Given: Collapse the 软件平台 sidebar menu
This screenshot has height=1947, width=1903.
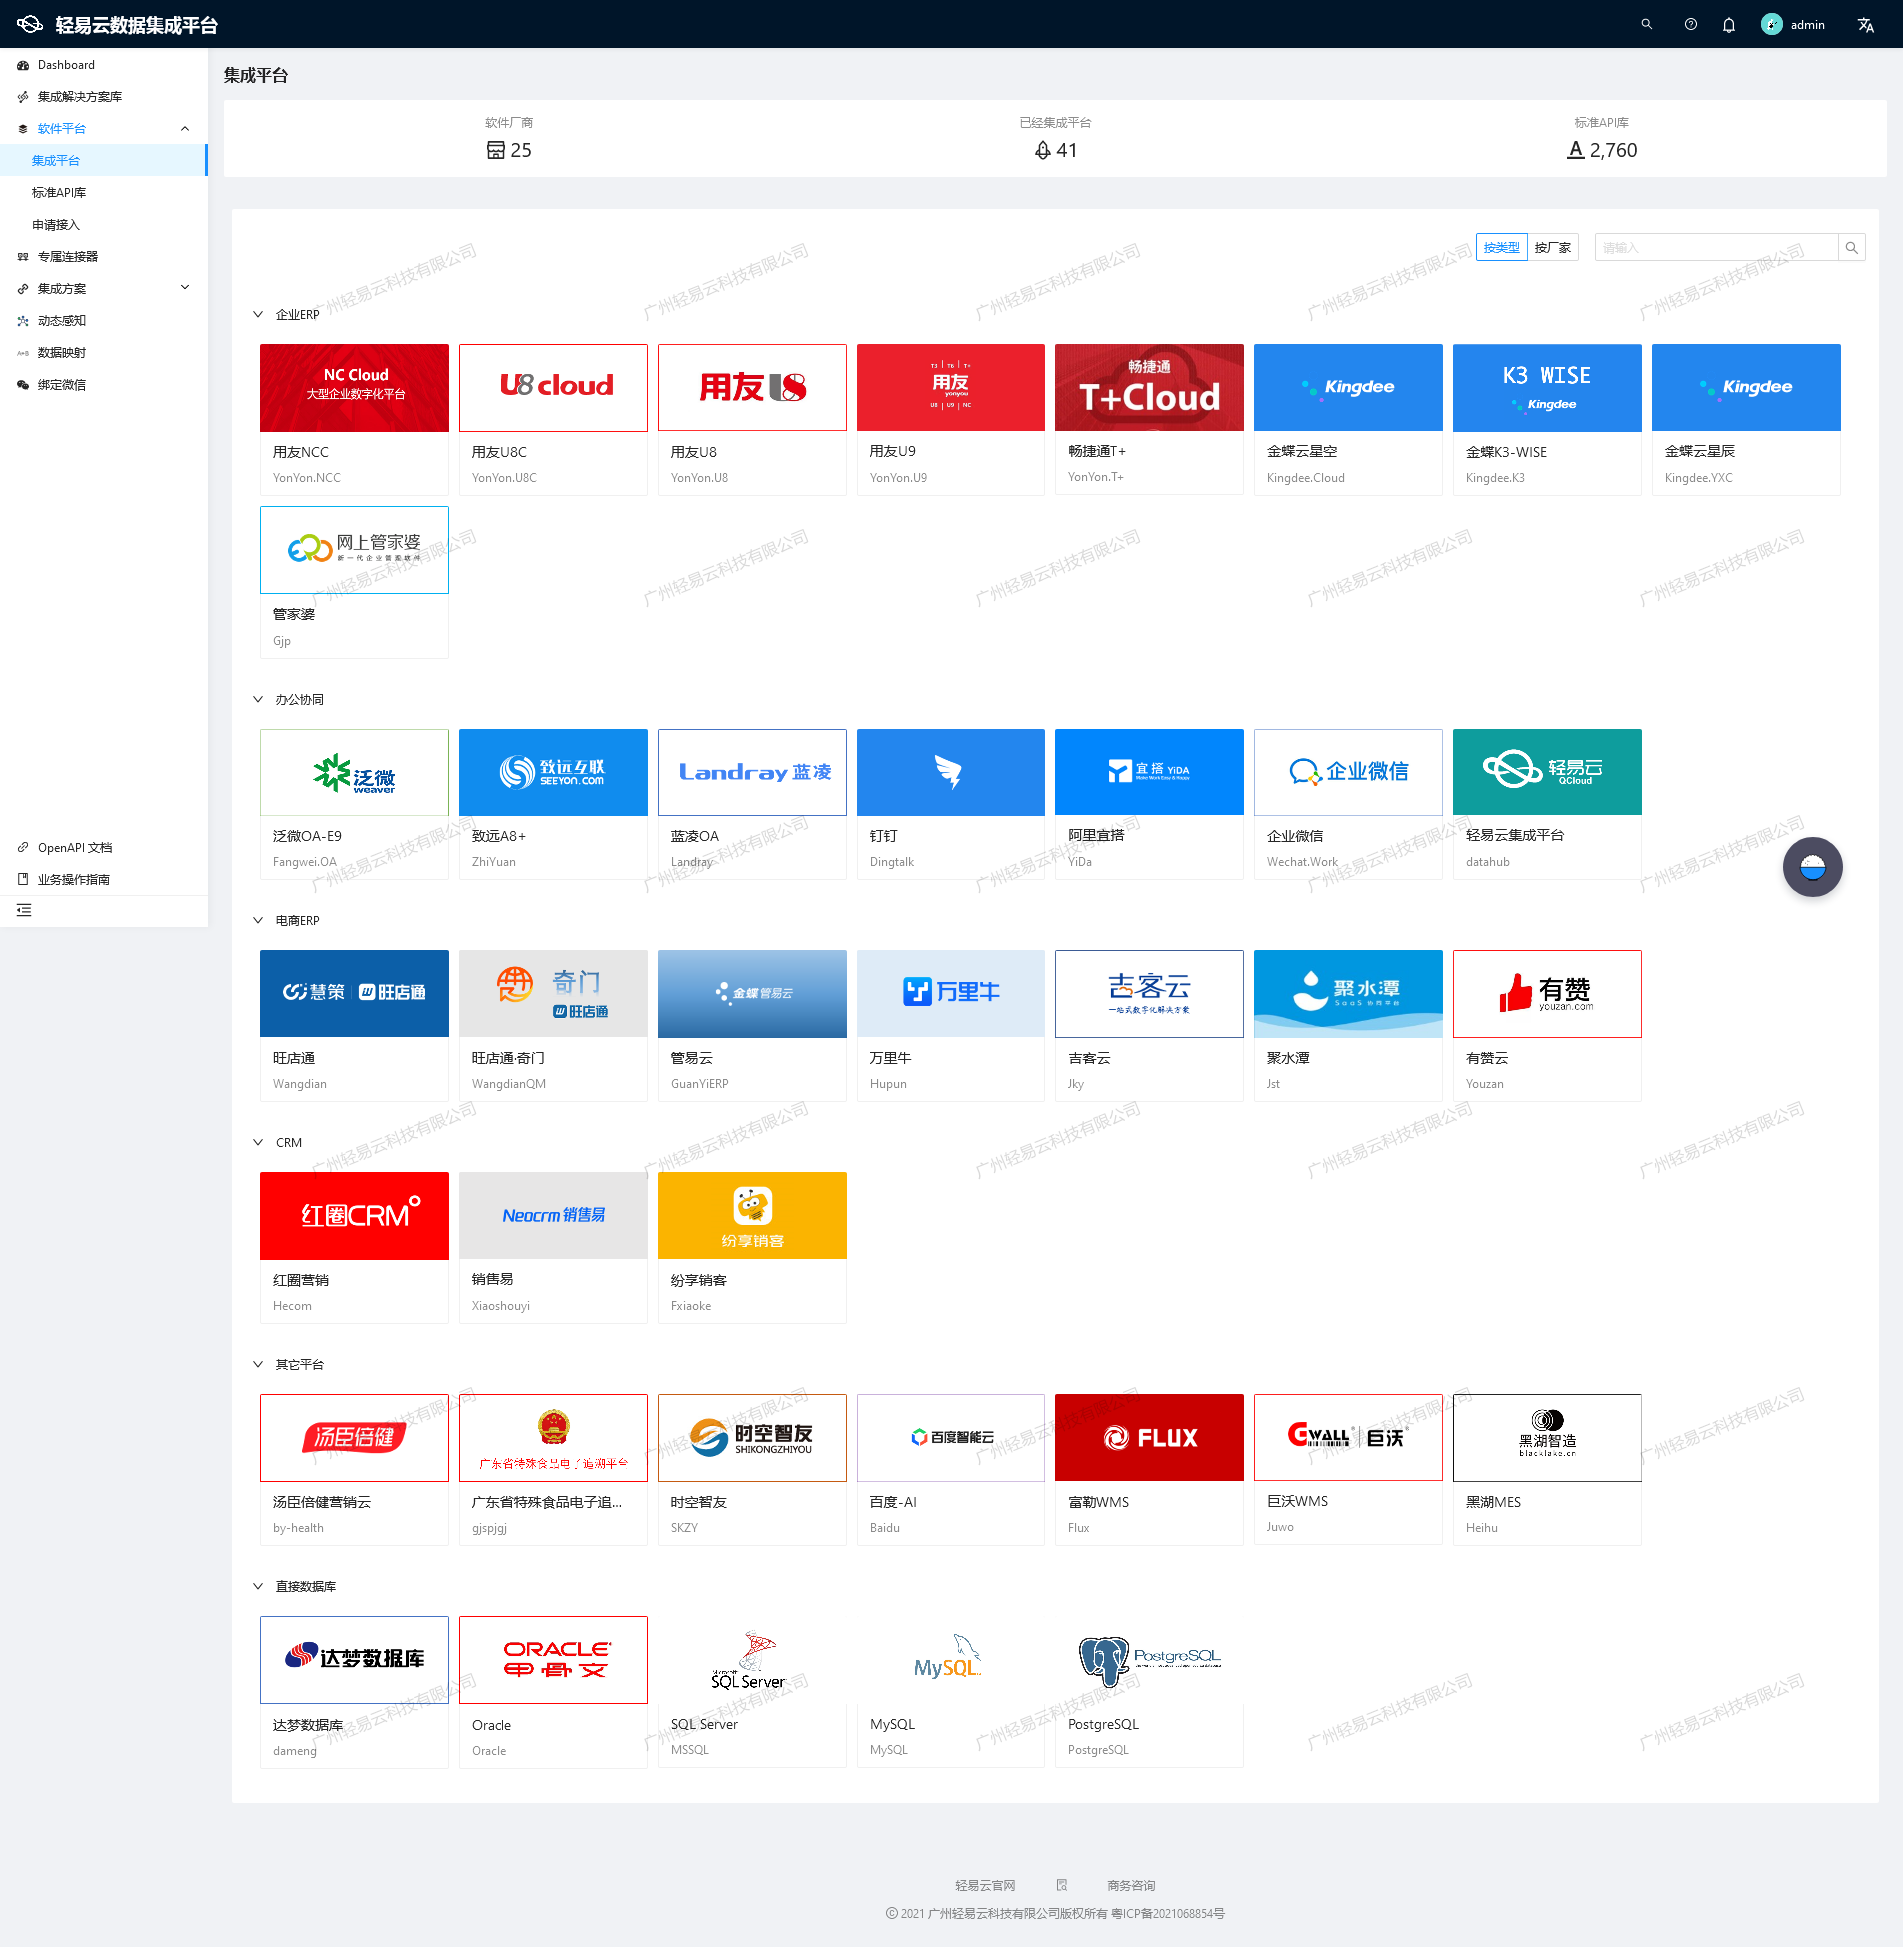Looking at the screenshot, I should tap(104, 128).
